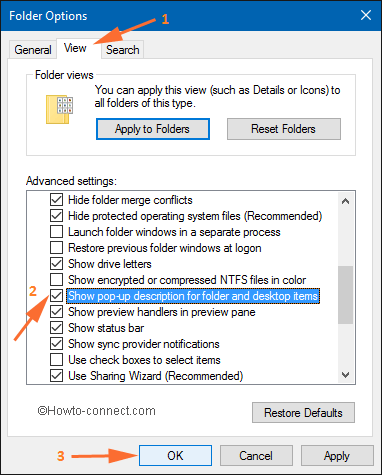382x475 pixels.
Task: Enable Show encrypted NTFS files in color
Action: pyautogui.click(x=56, y=280)
